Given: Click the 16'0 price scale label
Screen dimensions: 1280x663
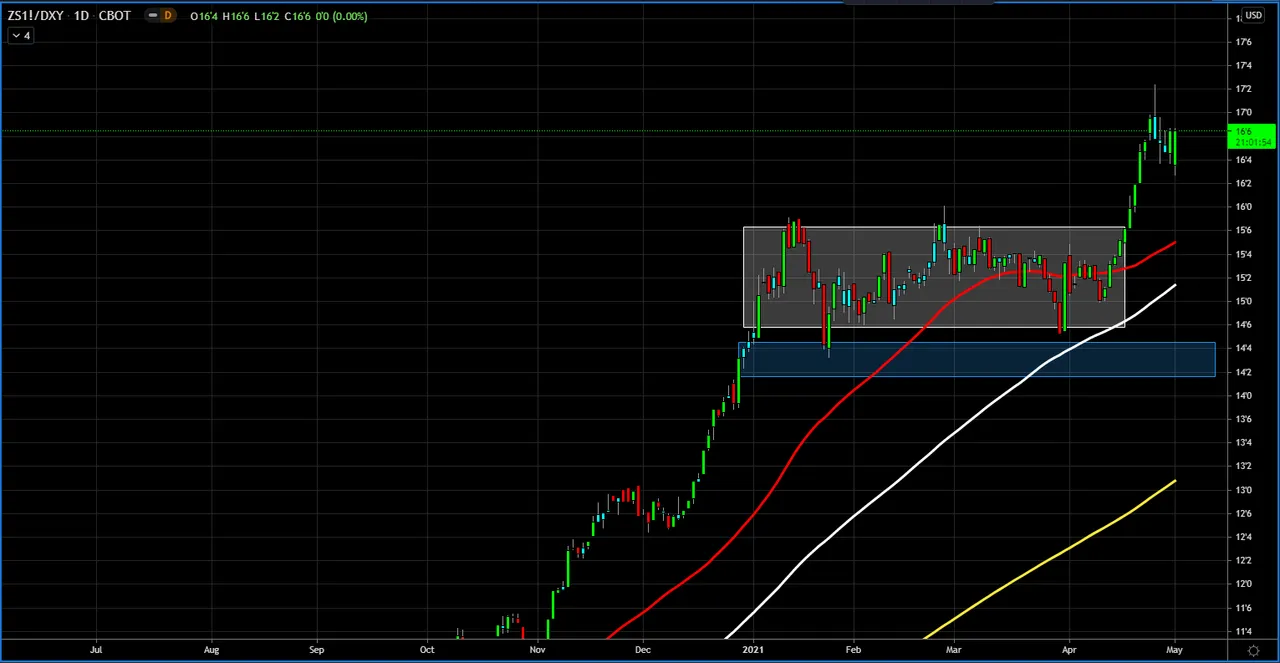Looking at the screenshot, I should (x=1243, y=207).
